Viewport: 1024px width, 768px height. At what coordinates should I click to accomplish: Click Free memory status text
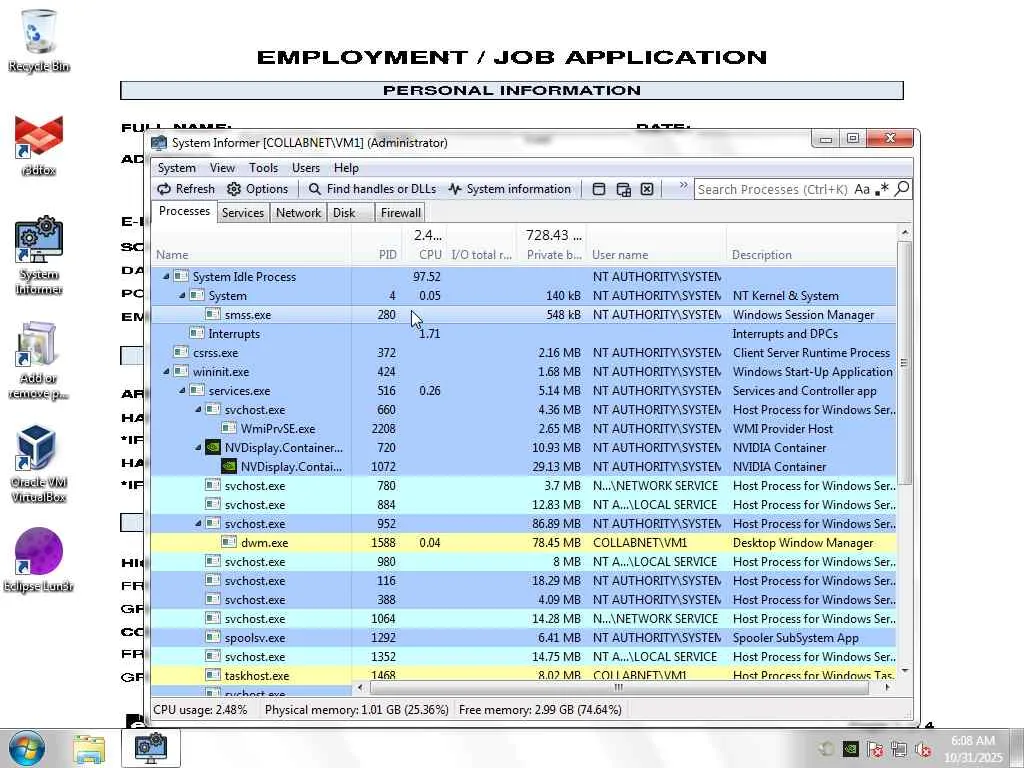pos(540,709)
